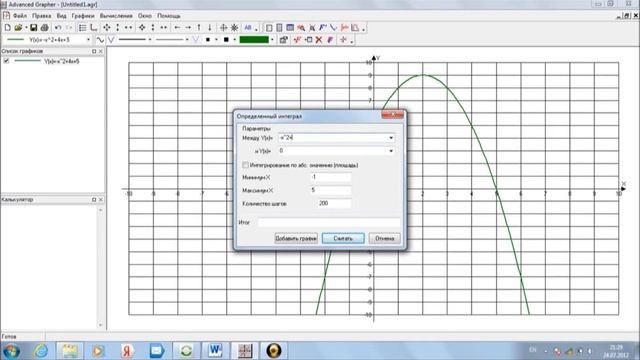Click the red function add-graph icon
The width and height of the screenshot is (640, 360).
(x=297, y=40)
